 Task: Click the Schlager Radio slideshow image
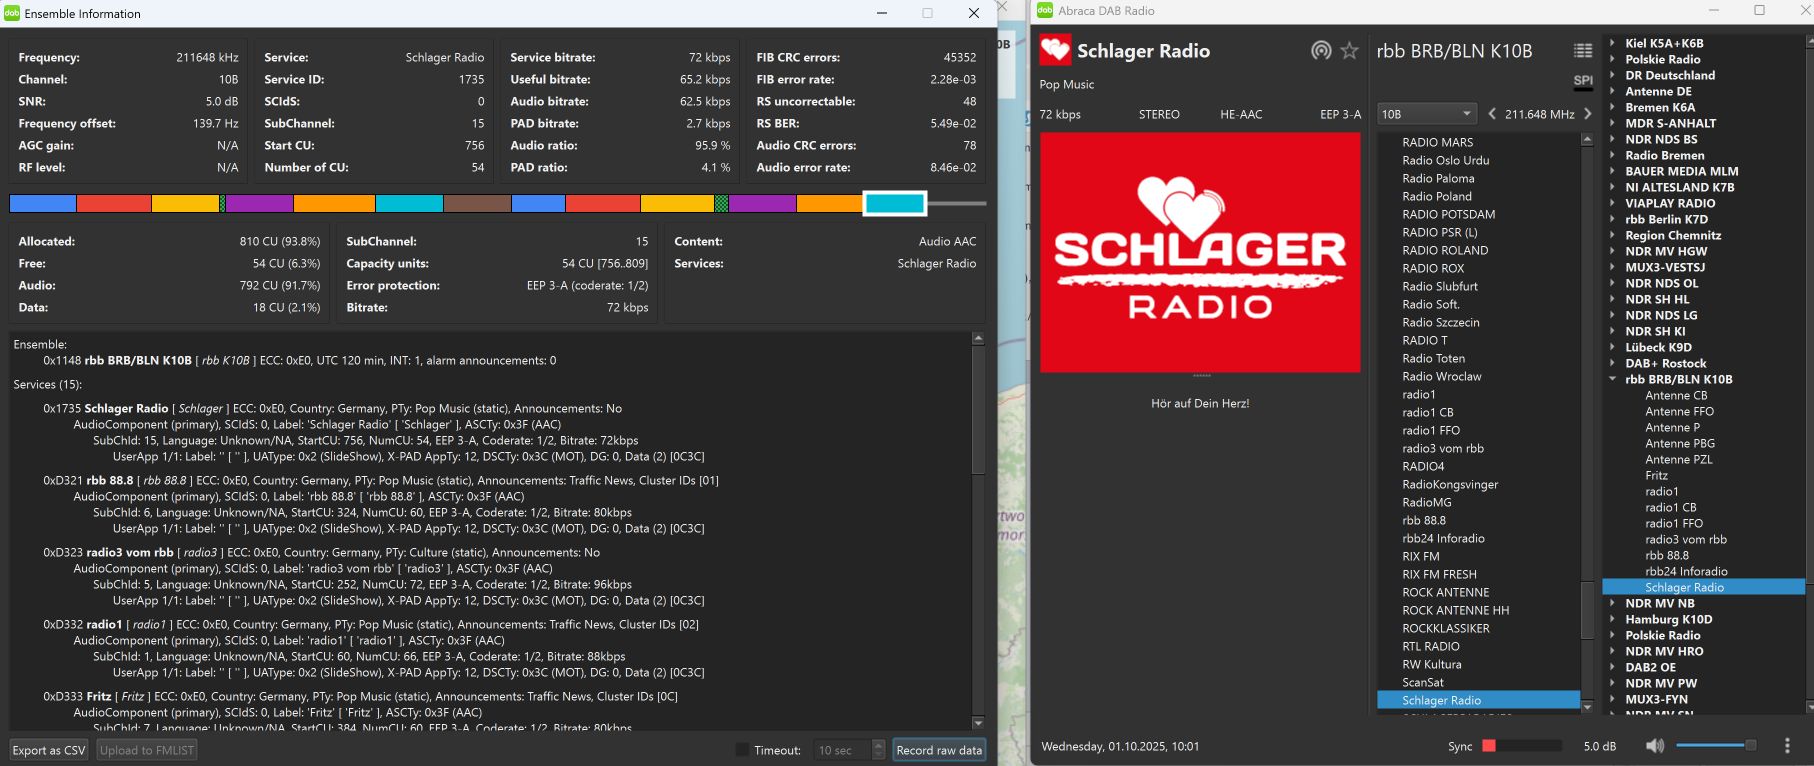(1200, 253)
